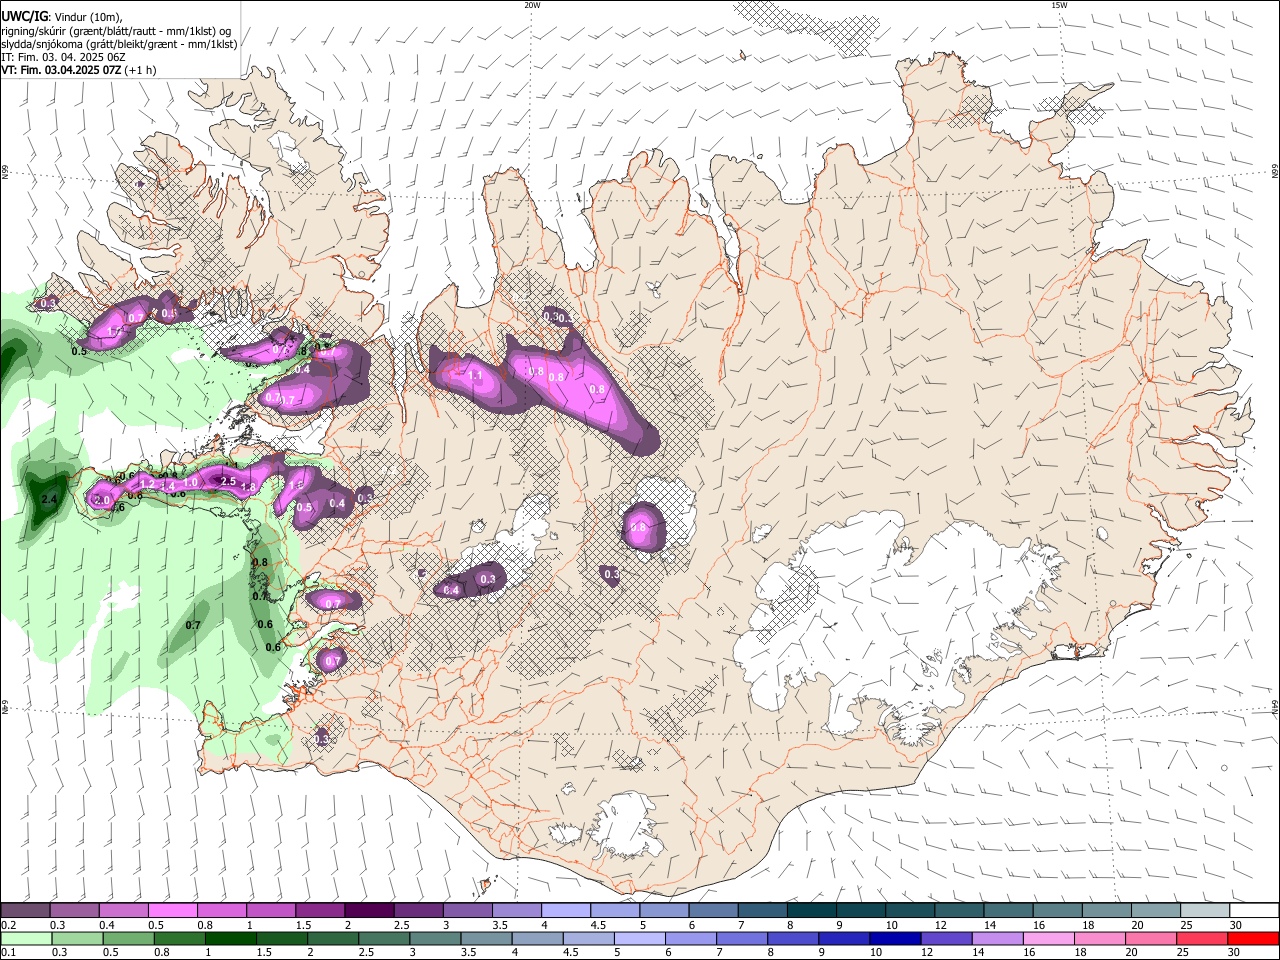Screen dimensions: 1280x960
Task: Select the 'rigning/skúrir' legend description line
Action: coord(116,30)
